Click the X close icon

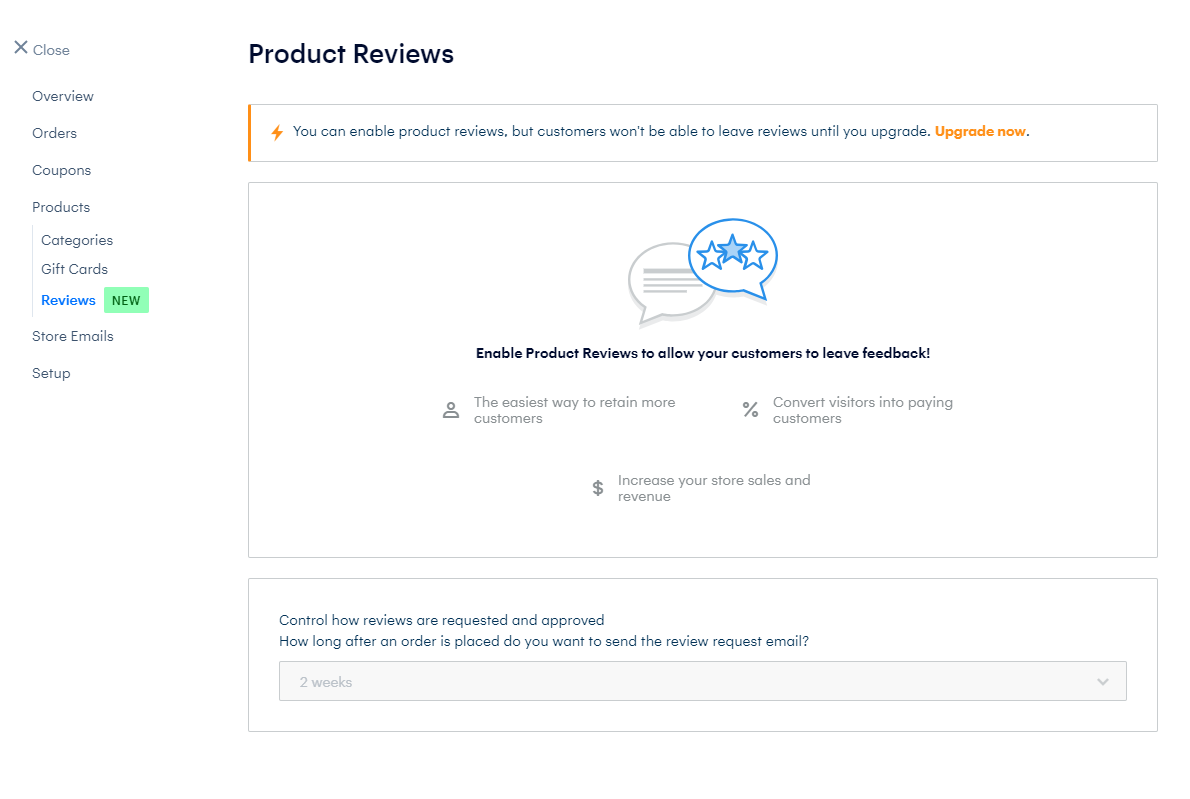(21, 48)
